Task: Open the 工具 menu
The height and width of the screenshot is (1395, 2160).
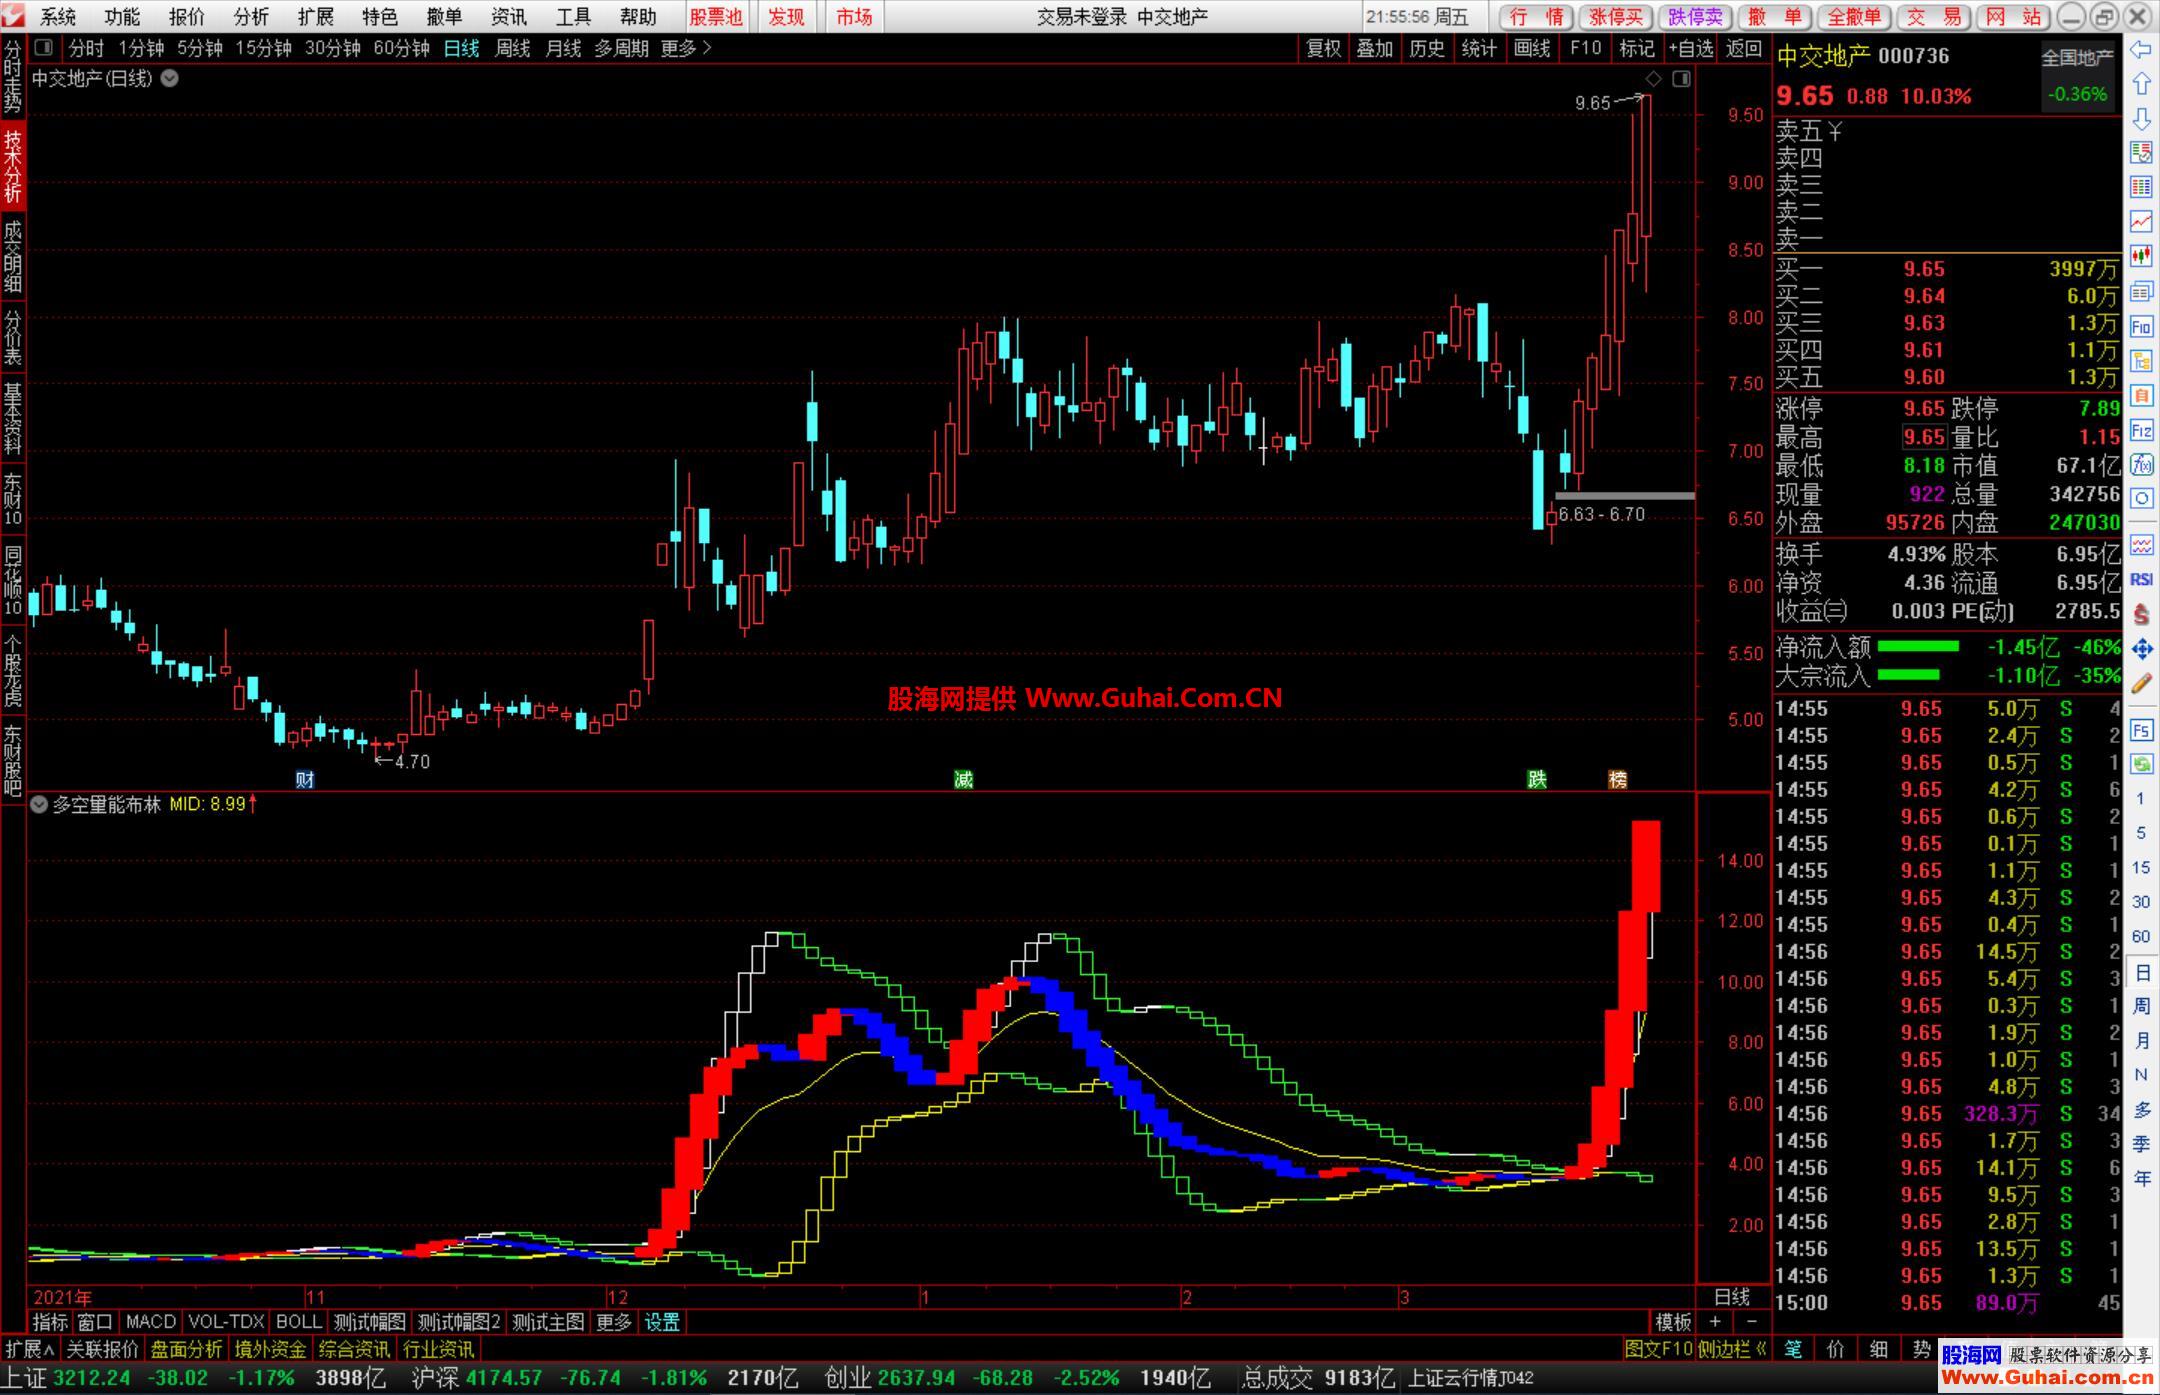Action: (573, 17)
